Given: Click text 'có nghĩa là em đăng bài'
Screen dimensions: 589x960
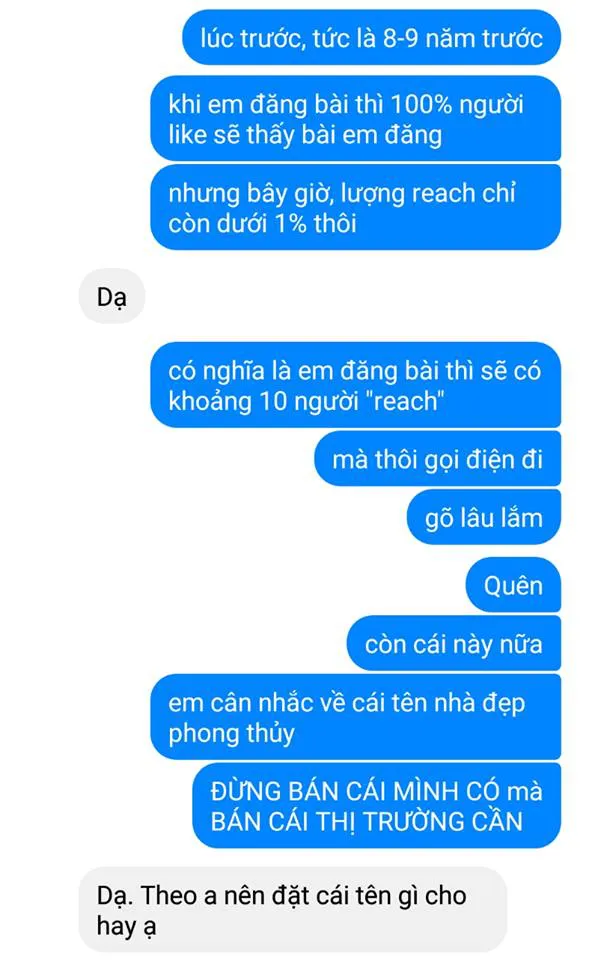Looking at the screenshot, I should click(304, 371).
